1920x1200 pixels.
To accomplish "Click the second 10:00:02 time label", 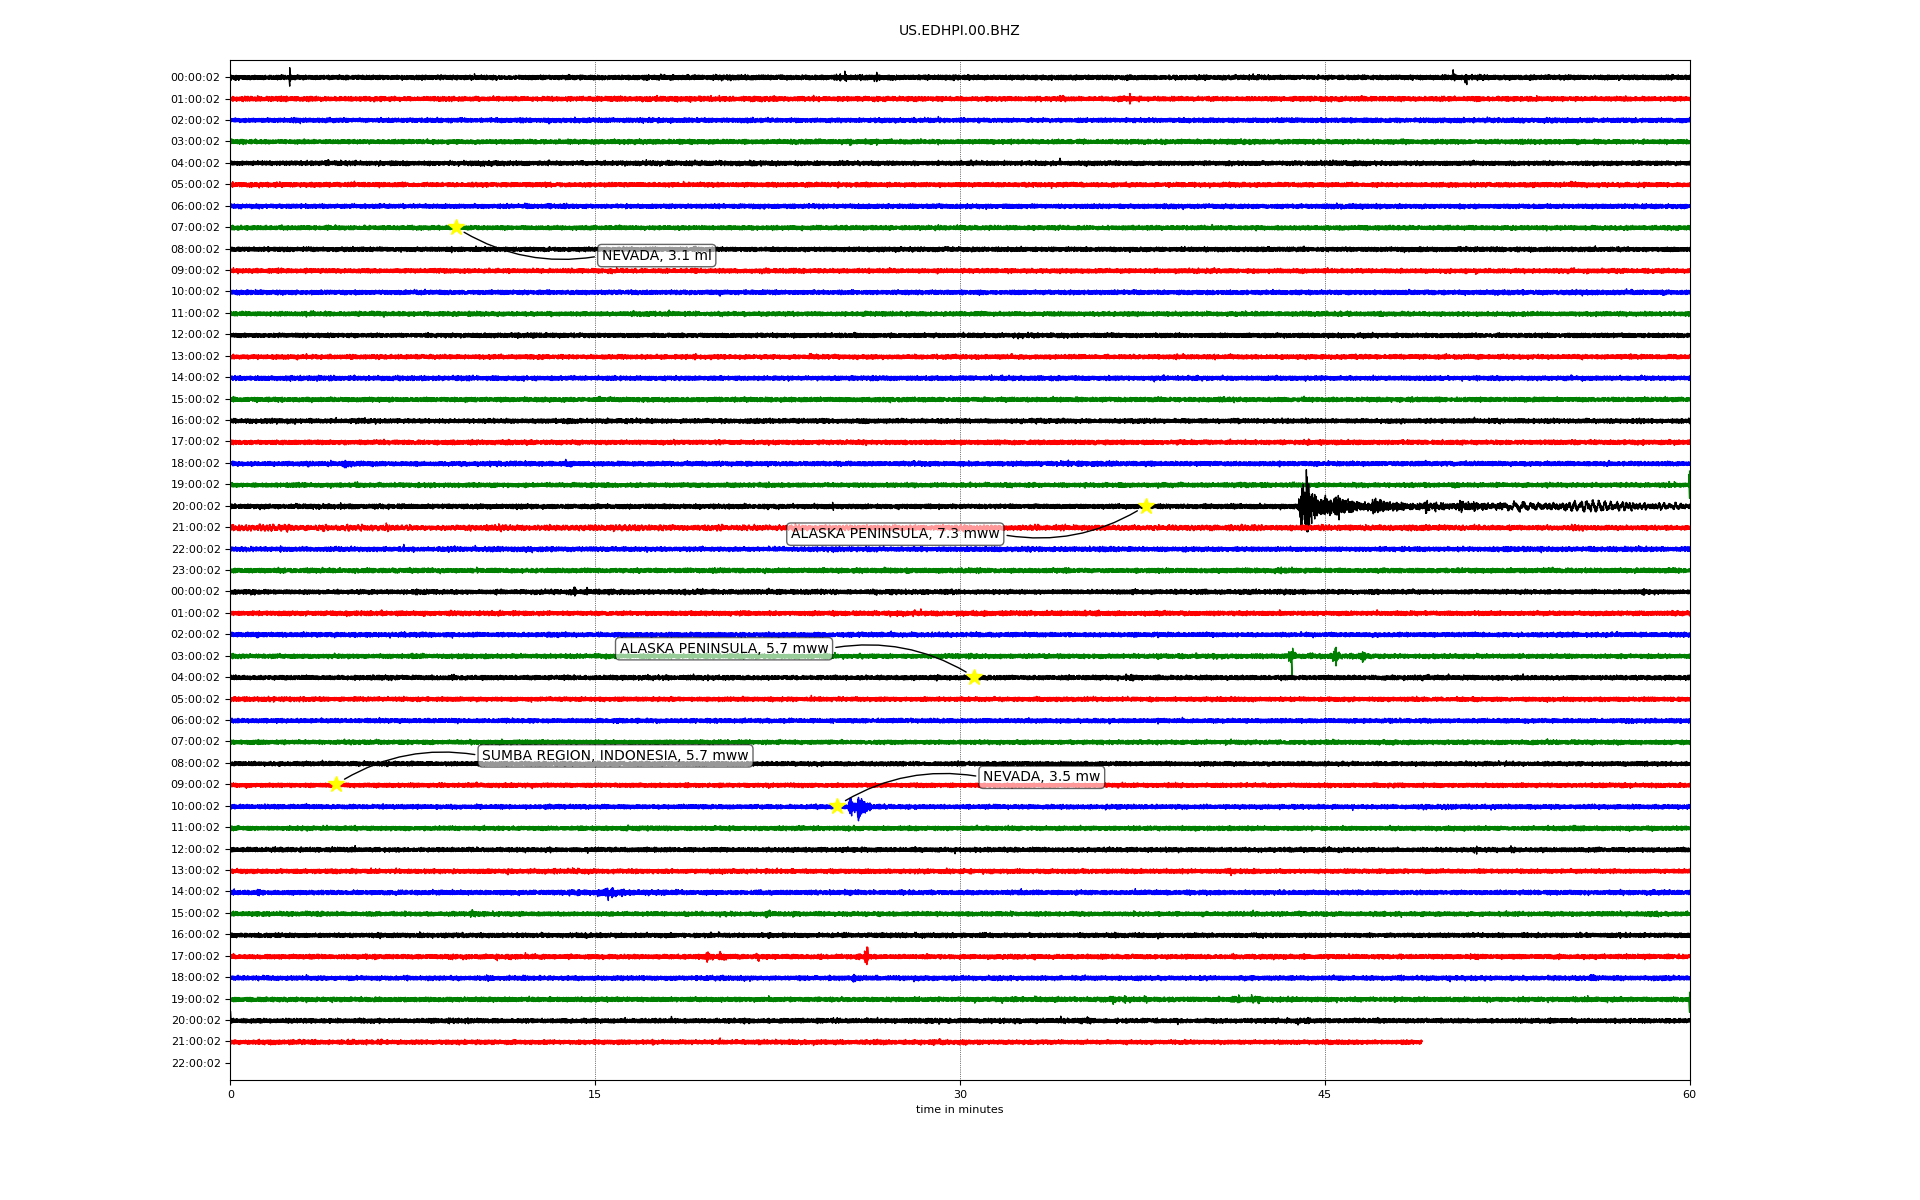I will [195, 806].
